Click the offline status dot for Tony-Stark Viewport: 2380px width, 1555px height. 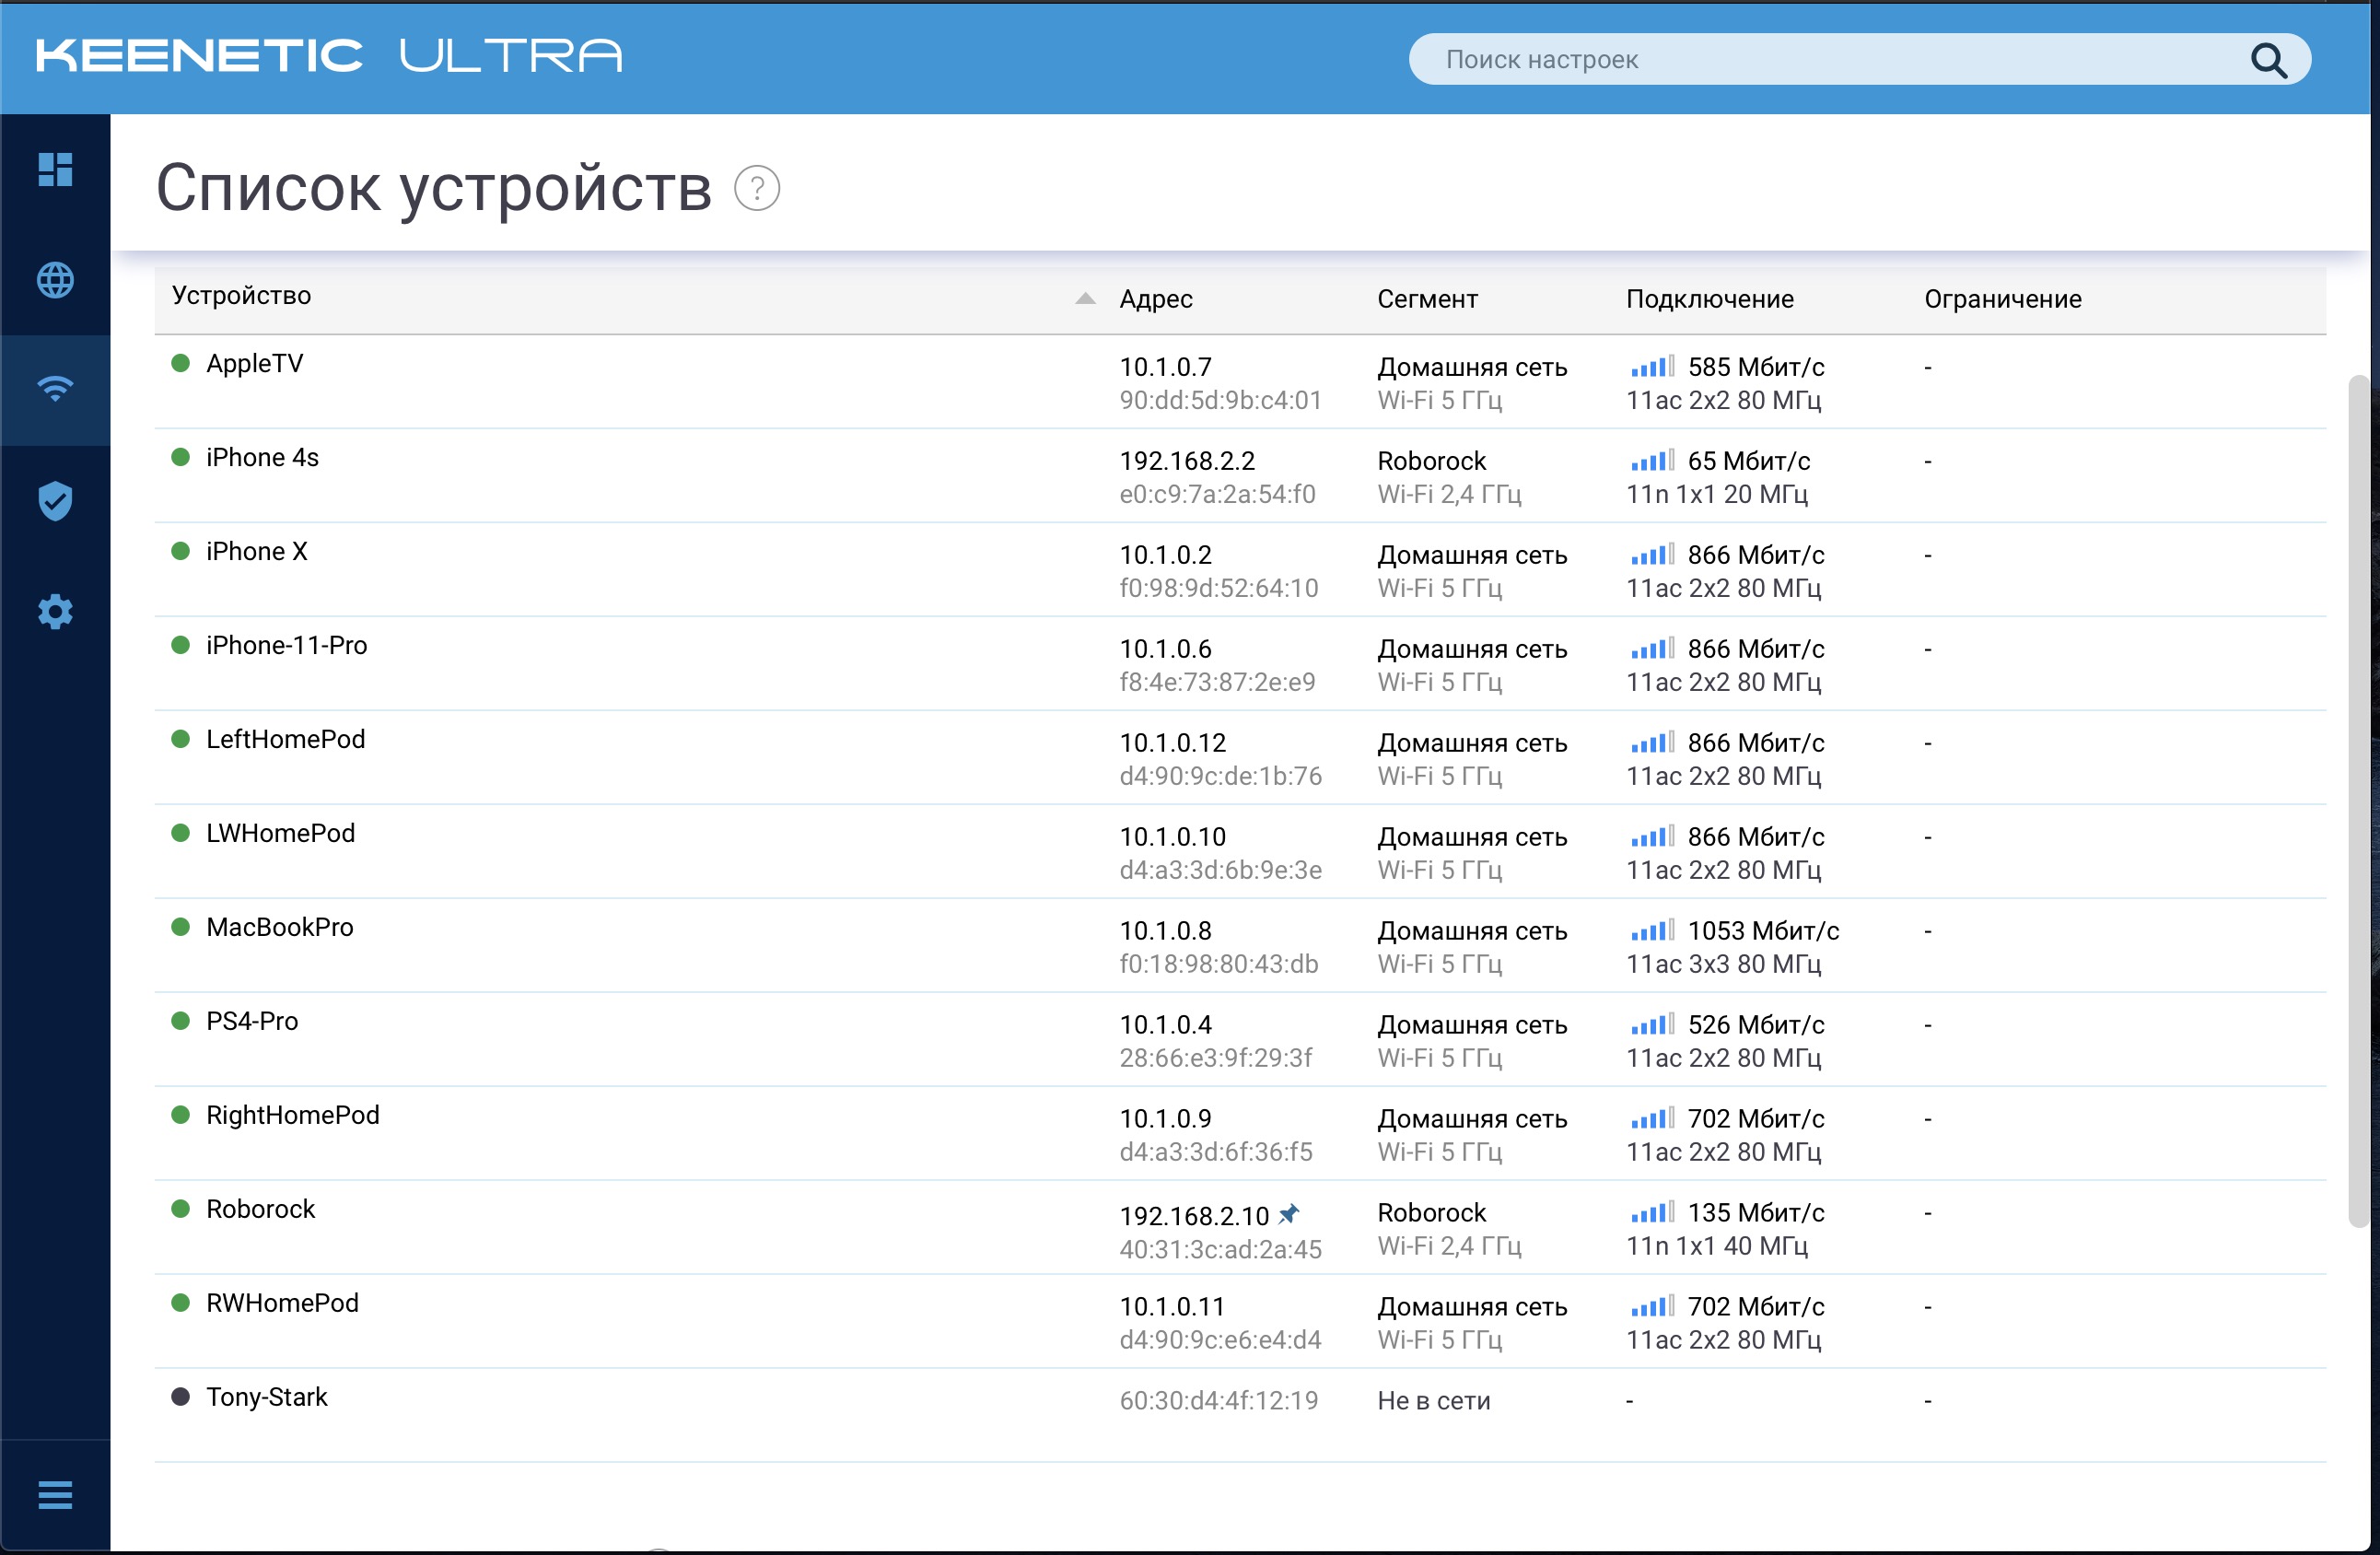(x=181, y=1397)
